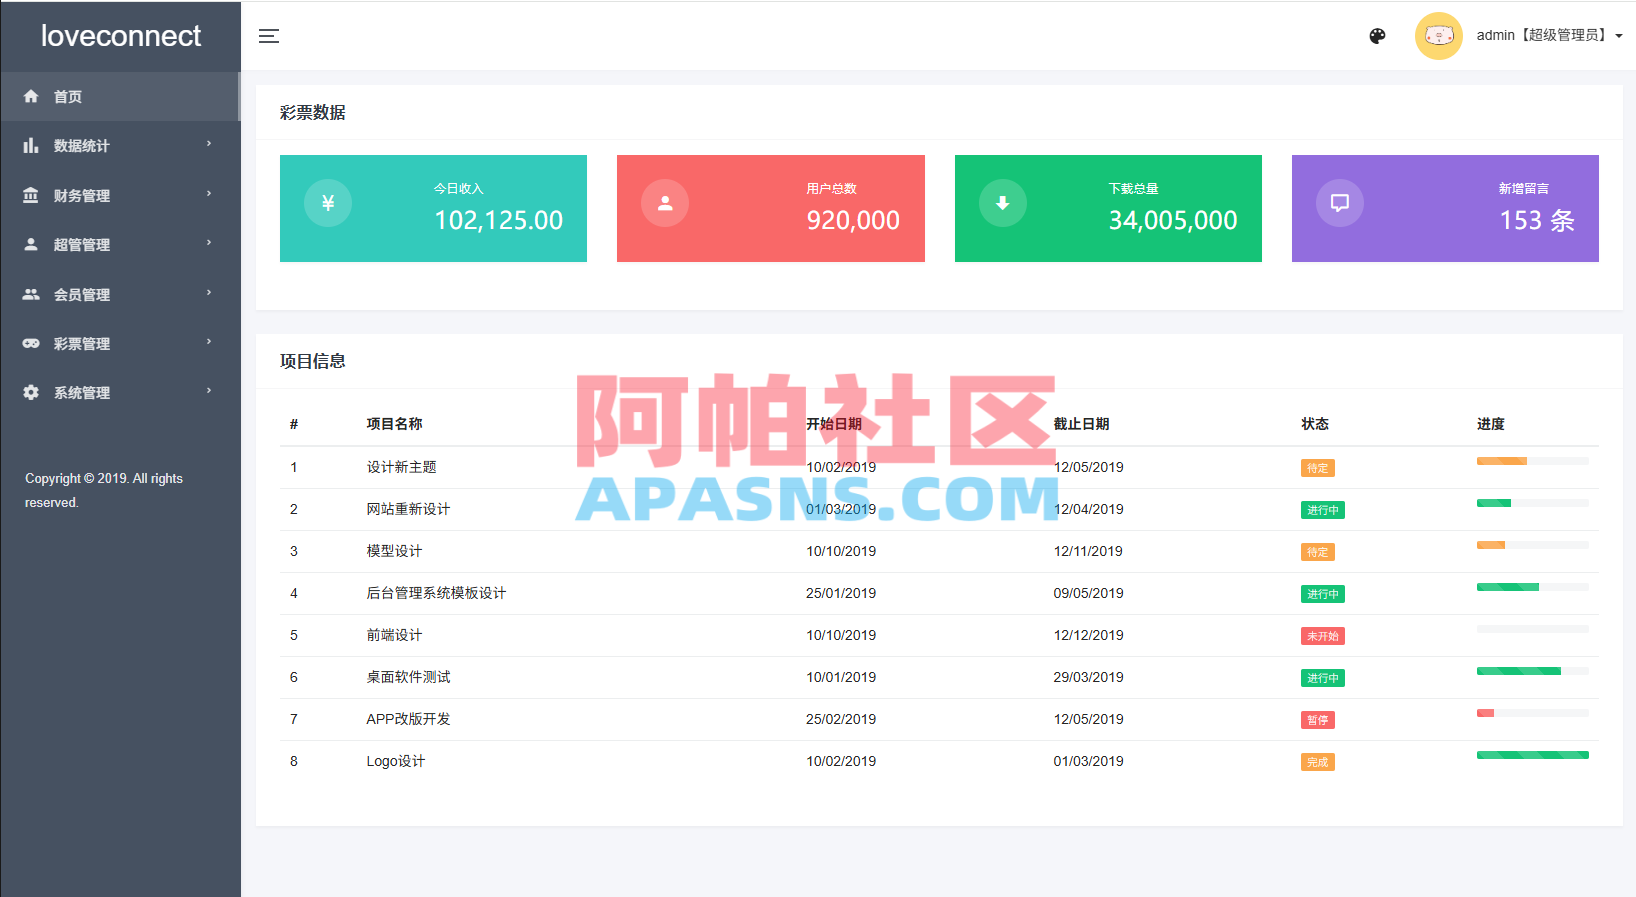Open the color theme palette icon

pos(1377,36)
